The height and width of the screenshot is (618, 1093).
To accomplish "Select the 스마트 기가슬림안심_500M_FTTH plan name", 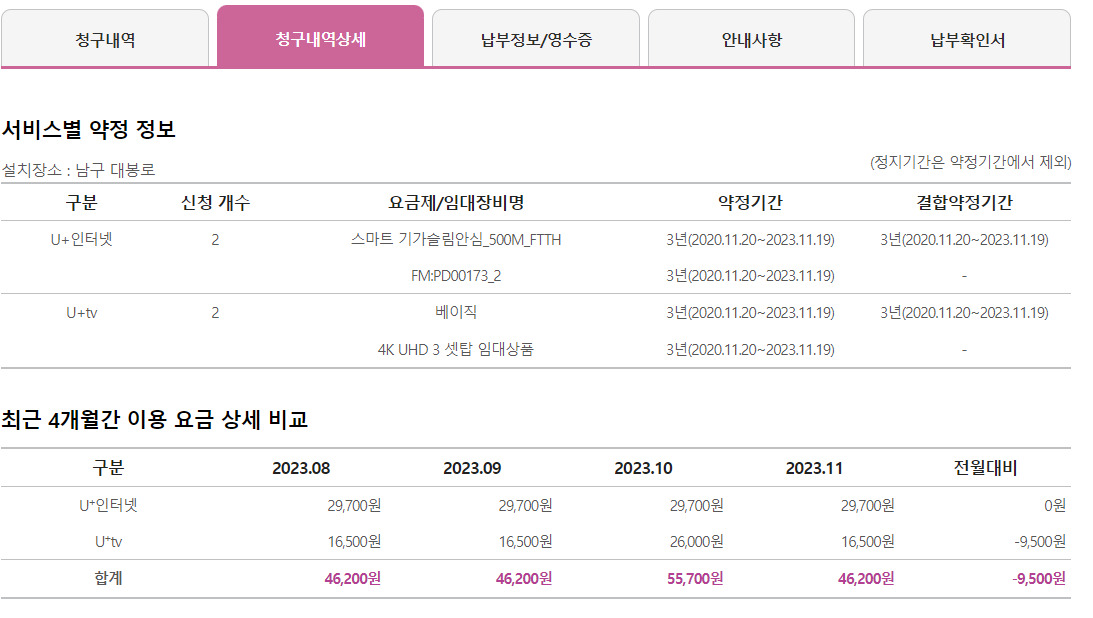I will click(456, 240).
